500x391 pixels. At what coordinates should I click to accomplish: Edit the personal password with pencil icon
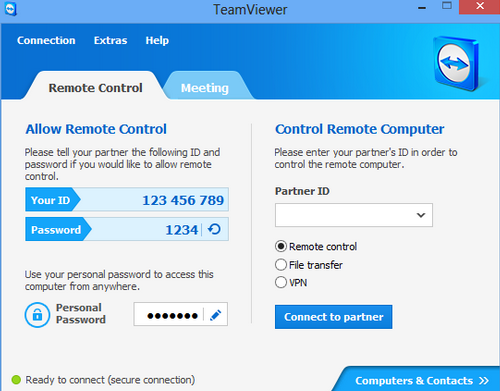point(216,315)
